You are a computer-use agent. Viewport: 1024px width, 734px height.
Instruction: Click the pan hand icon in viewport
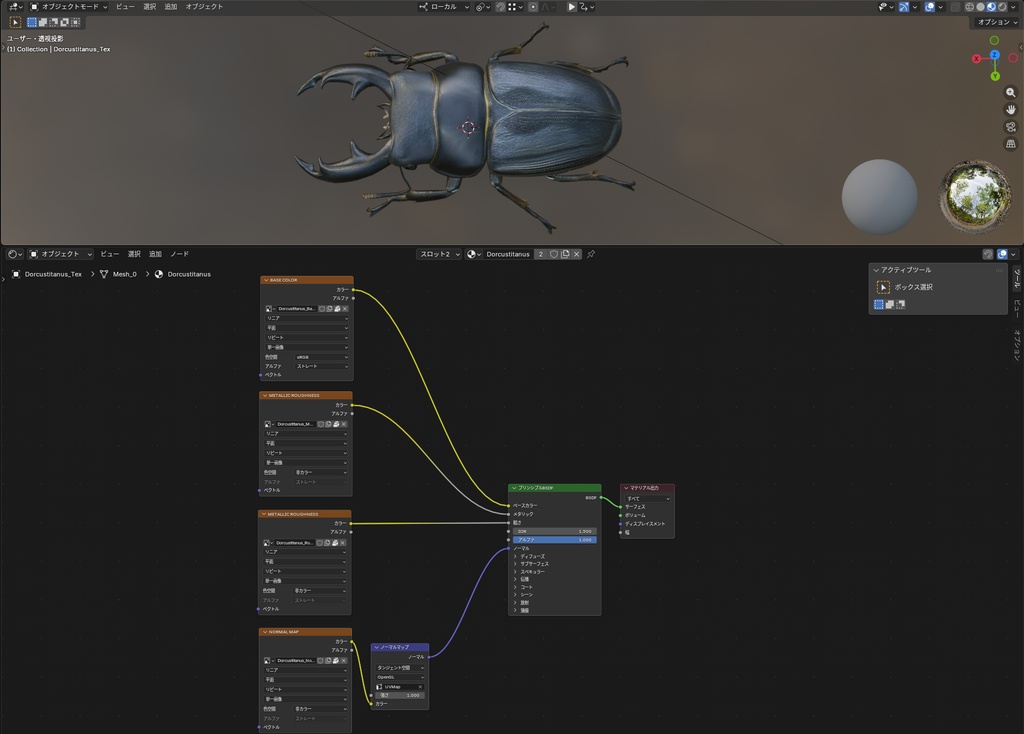pyautogui.click(x=1010, y=110)
